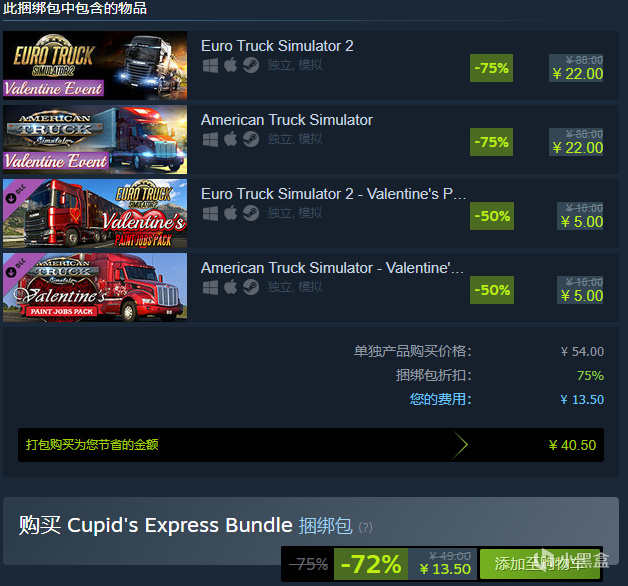
Task: Open Euro Truck Simulator 2 Valentine's pack title
Action: pyautogui.click(x=333, y=194)
